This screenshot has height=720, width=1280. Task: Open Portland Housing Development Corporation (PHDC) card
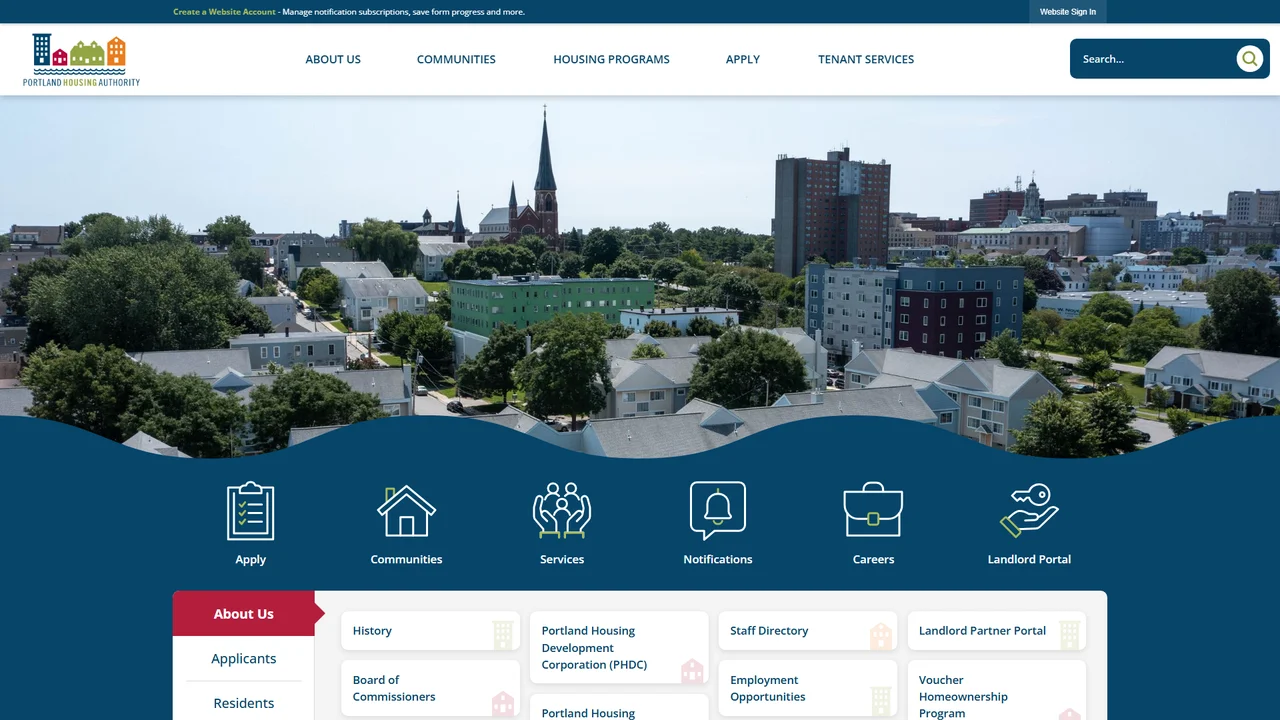pos(619,648)
